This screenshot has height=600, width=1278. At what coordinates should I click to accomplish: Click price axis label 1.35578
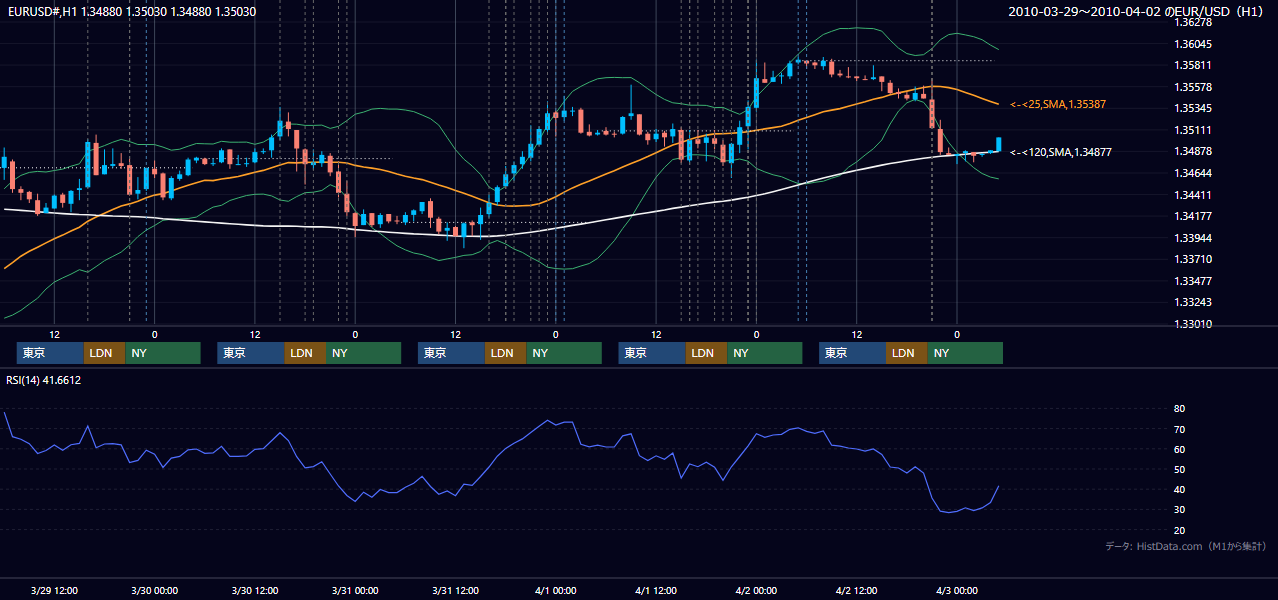coord(1194,87)
